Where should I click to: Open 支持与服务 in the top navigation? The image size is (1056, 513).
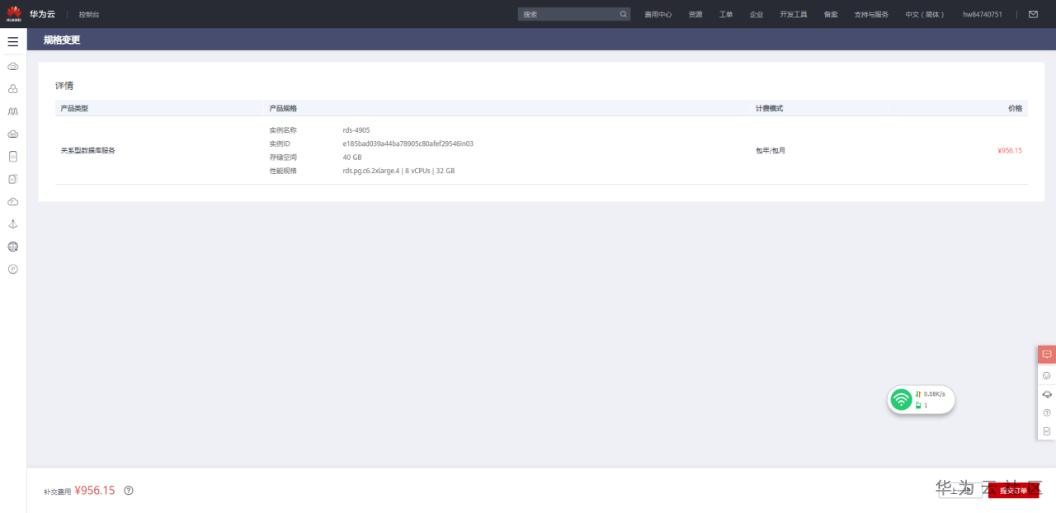point(871,14)
